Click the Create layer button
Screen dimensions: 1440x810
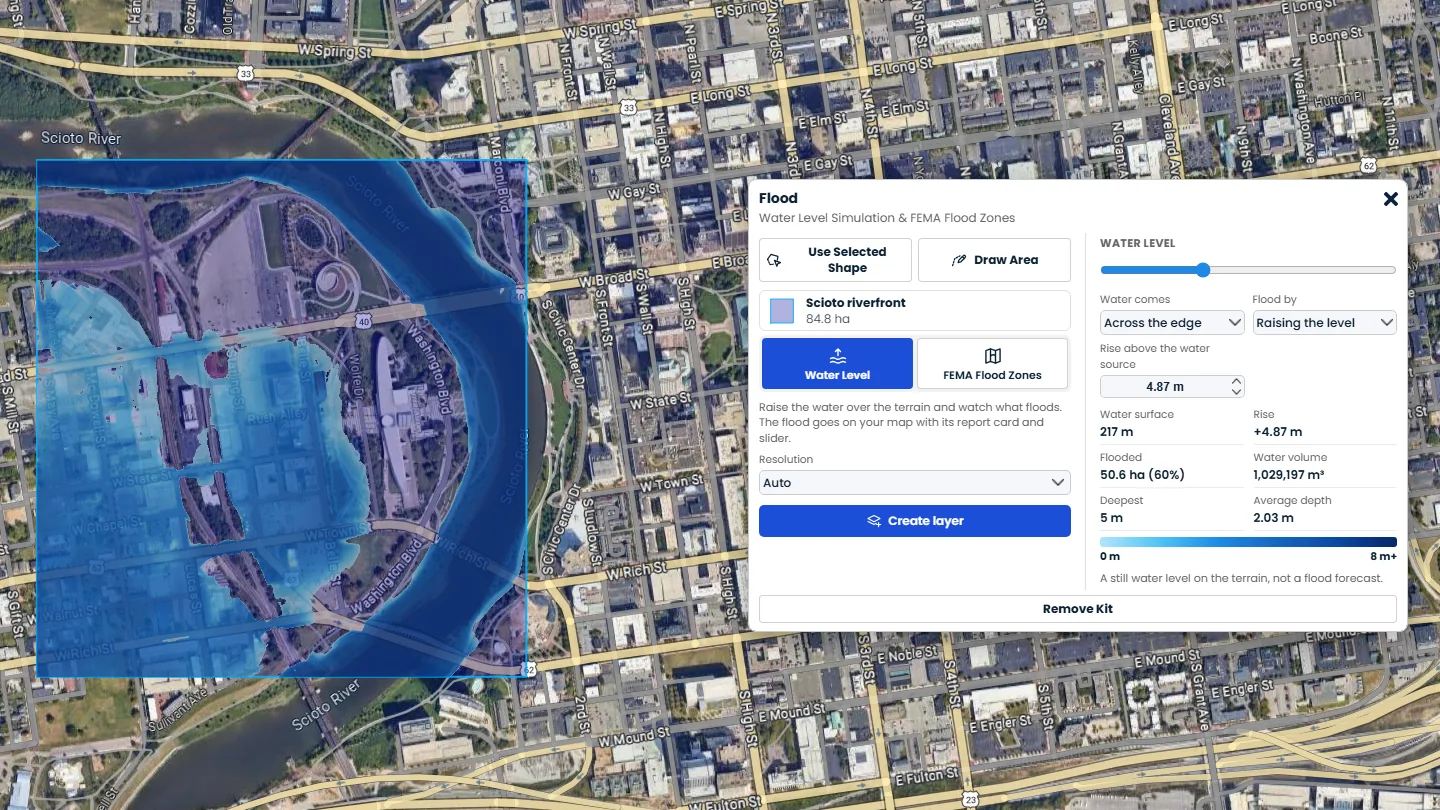(915, 521)
